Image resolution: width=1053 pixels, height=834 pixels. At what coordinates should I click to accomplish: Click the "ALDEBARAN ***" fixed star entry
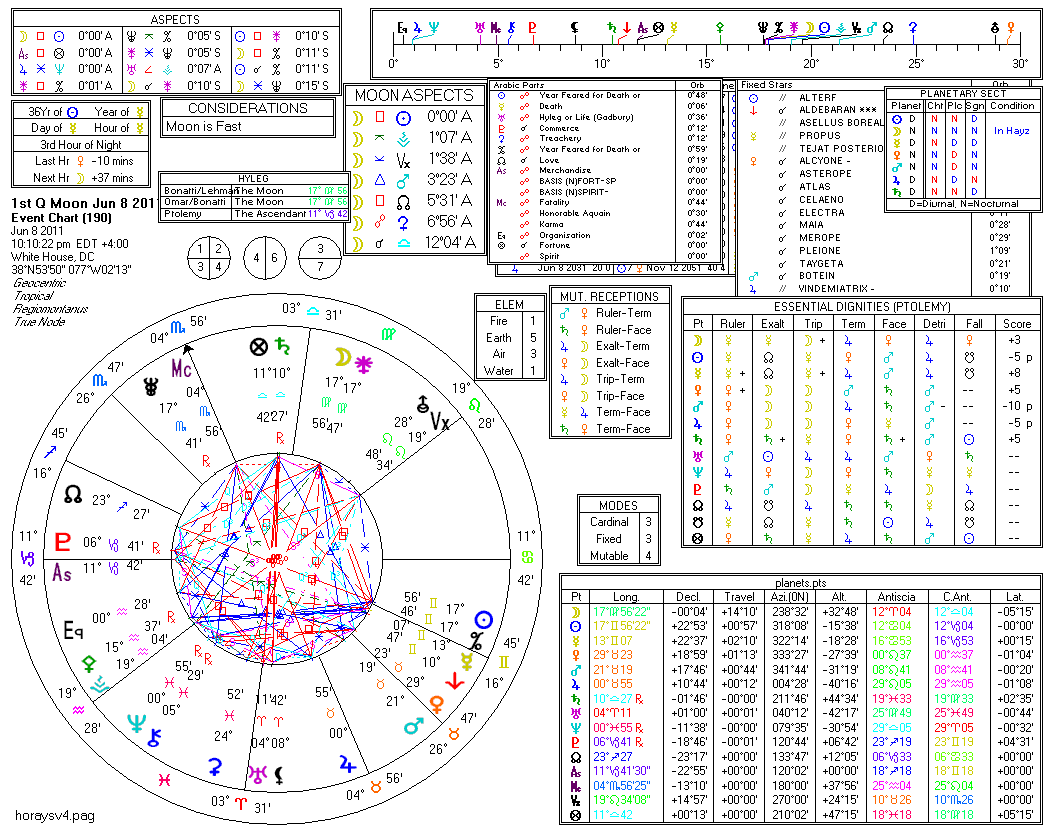[837, 109]
